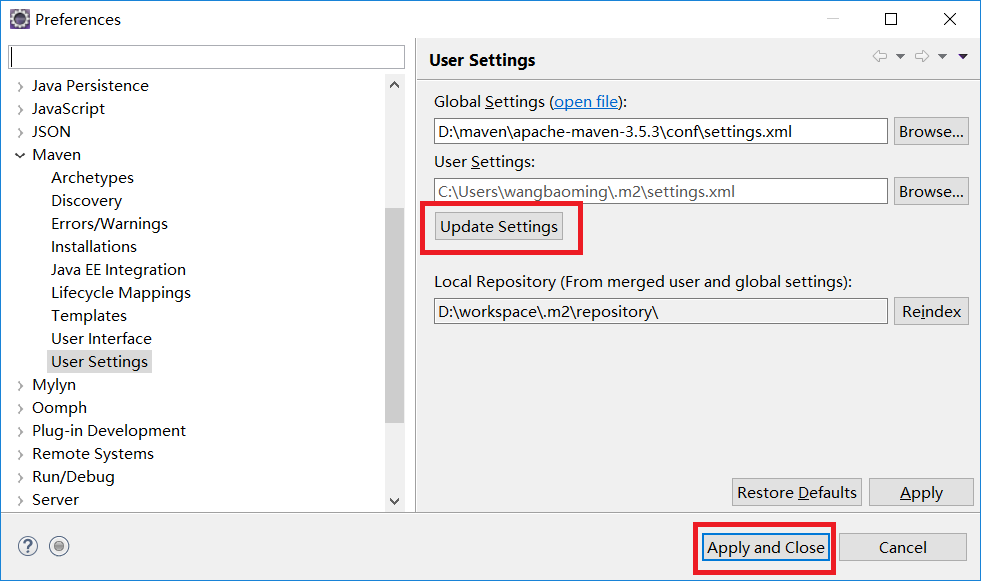Click the Update Settings button
Image resolution: width=987 pixels, height=588 pixels.
[x=499, y=227]
